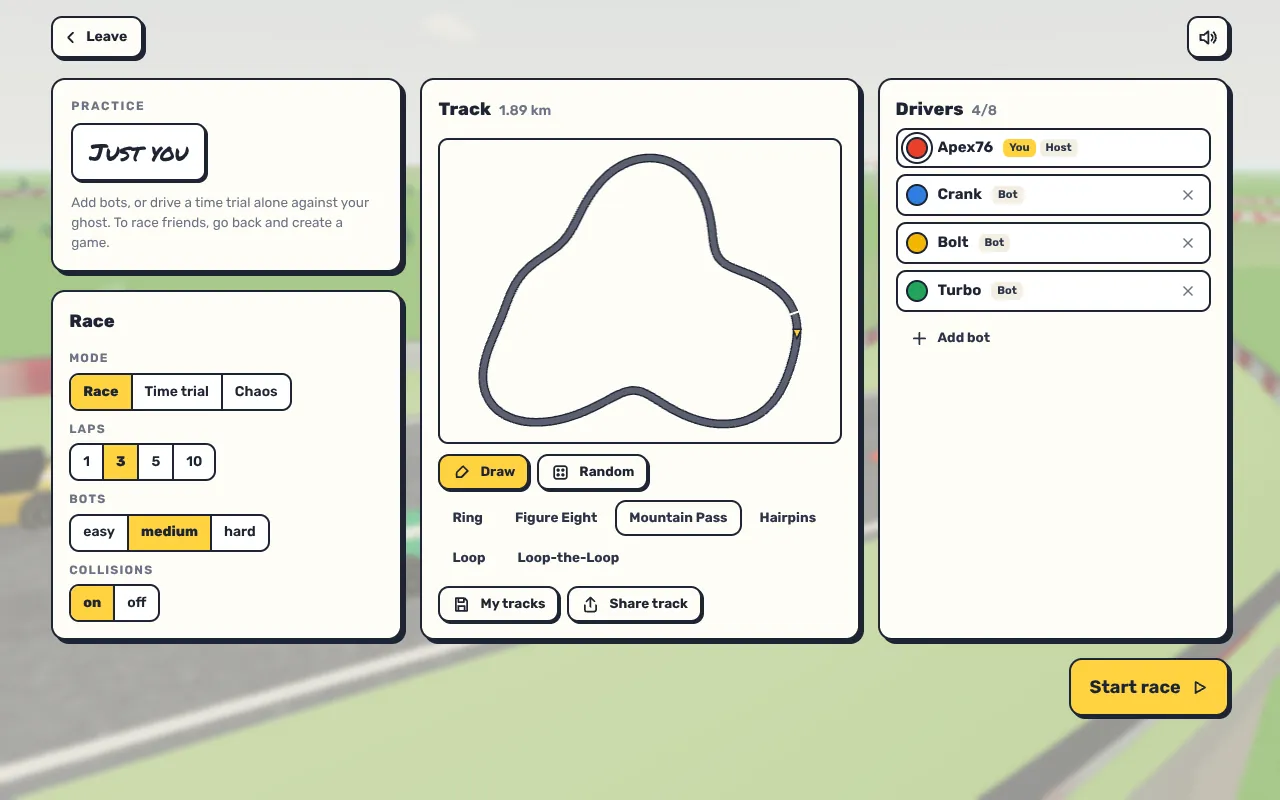Generate a Random track
This screenshot has width=1280, height=800.
[x=592, y=472]
